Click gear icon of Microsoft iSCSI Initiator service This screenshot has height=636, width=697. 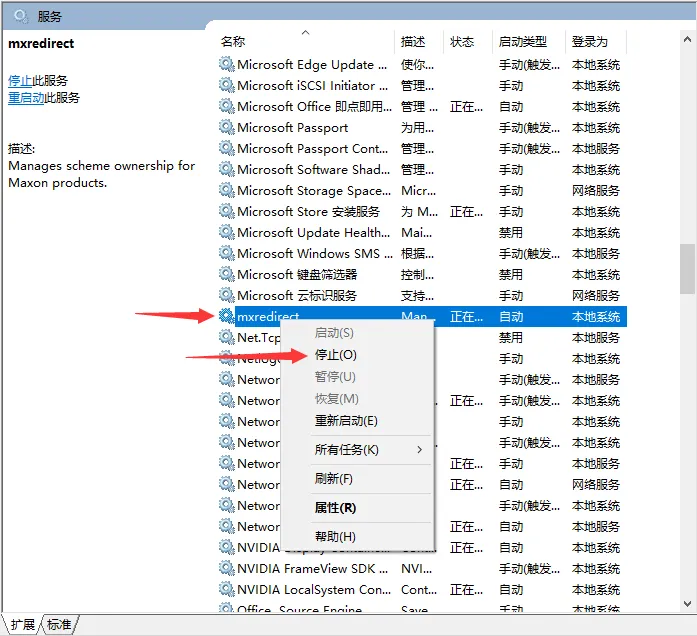227,85
